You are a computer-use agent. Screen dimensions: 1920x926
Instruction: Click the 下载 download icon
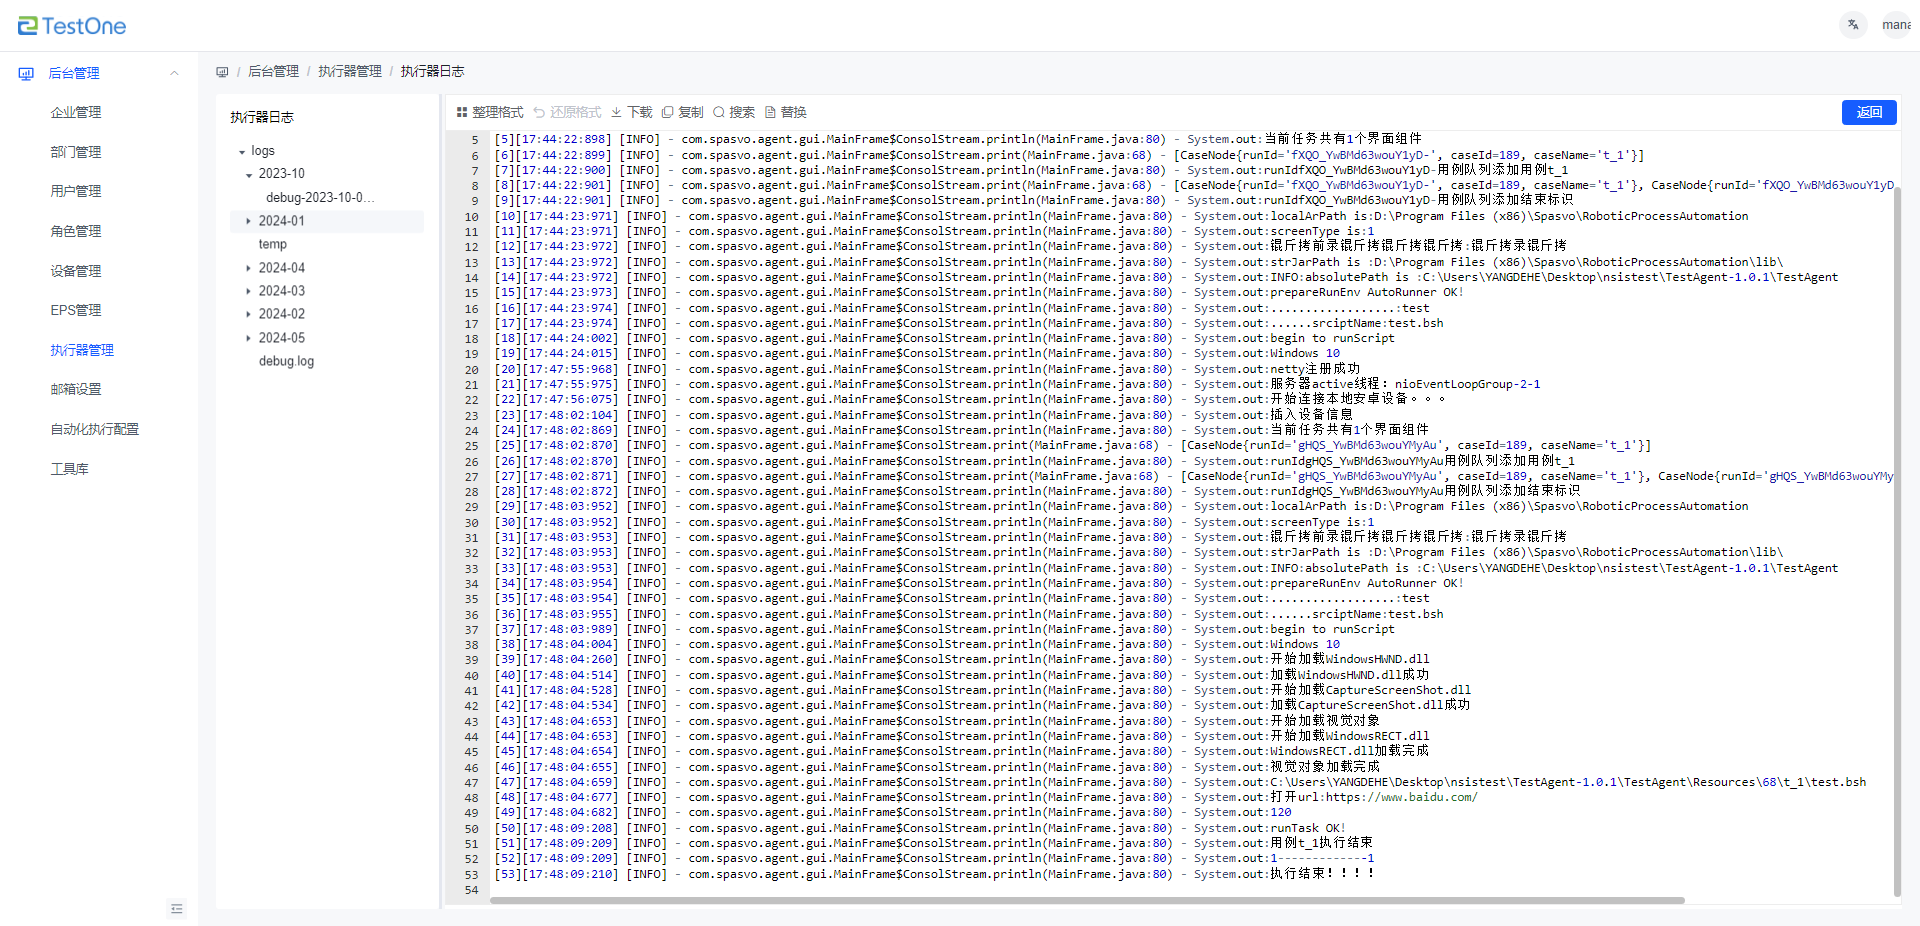[617, 112]
